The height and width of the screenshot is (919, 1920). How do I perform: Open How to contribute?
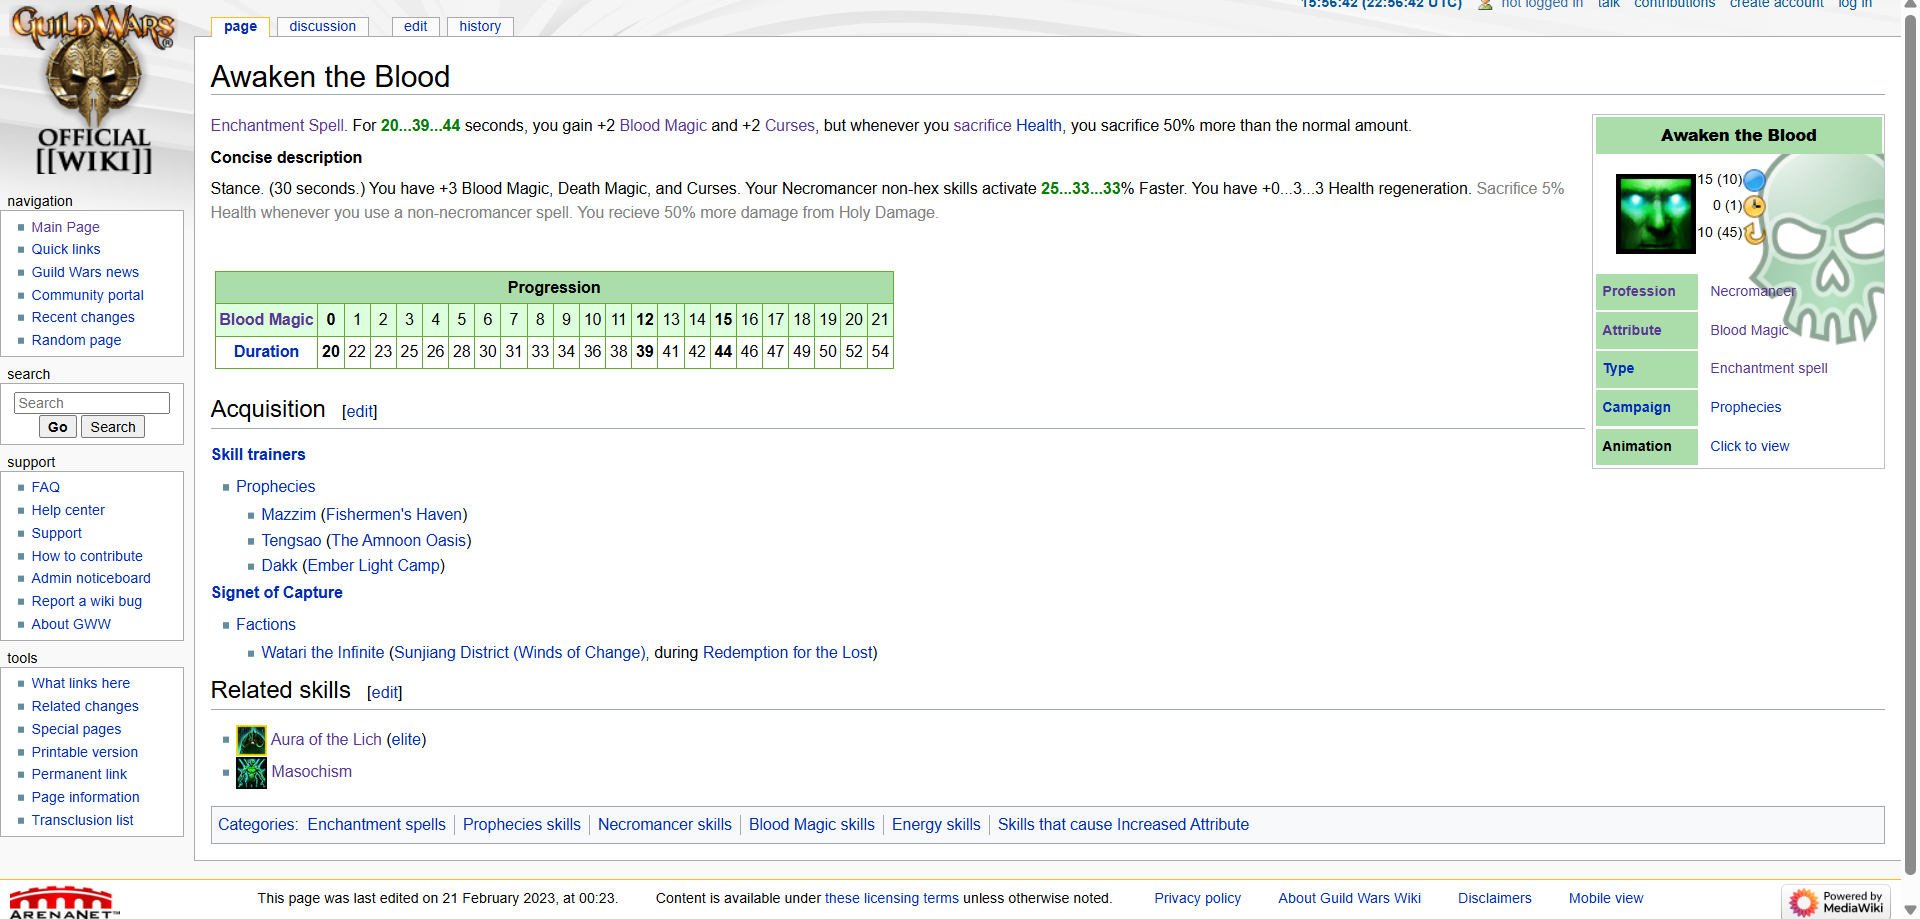[x=87, y=556]
